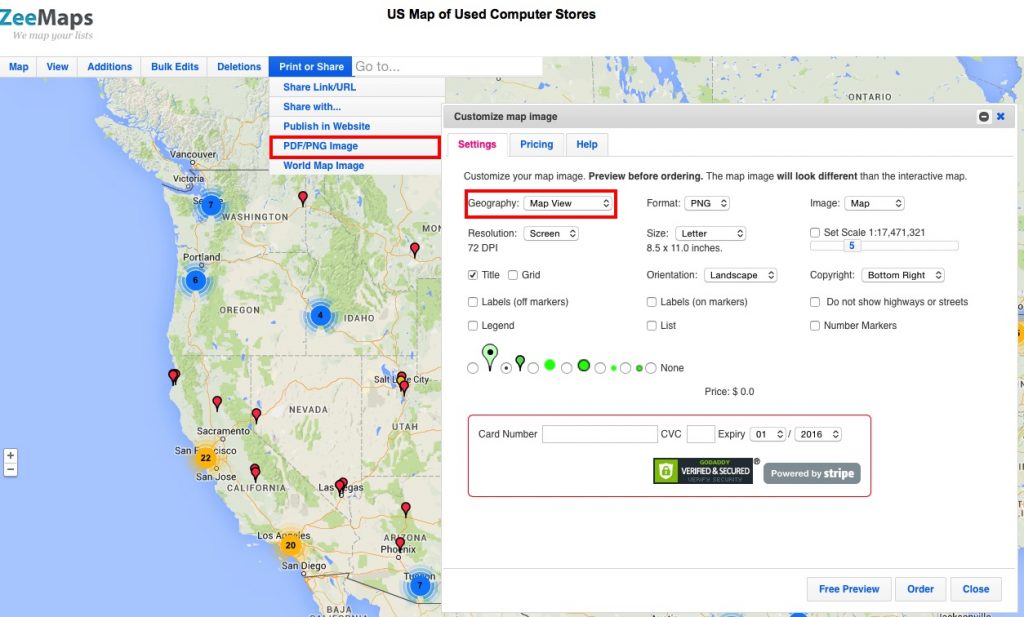Select the large green teardrop marker style
The height and width of the screenshot is (617, 1024).
473,367
